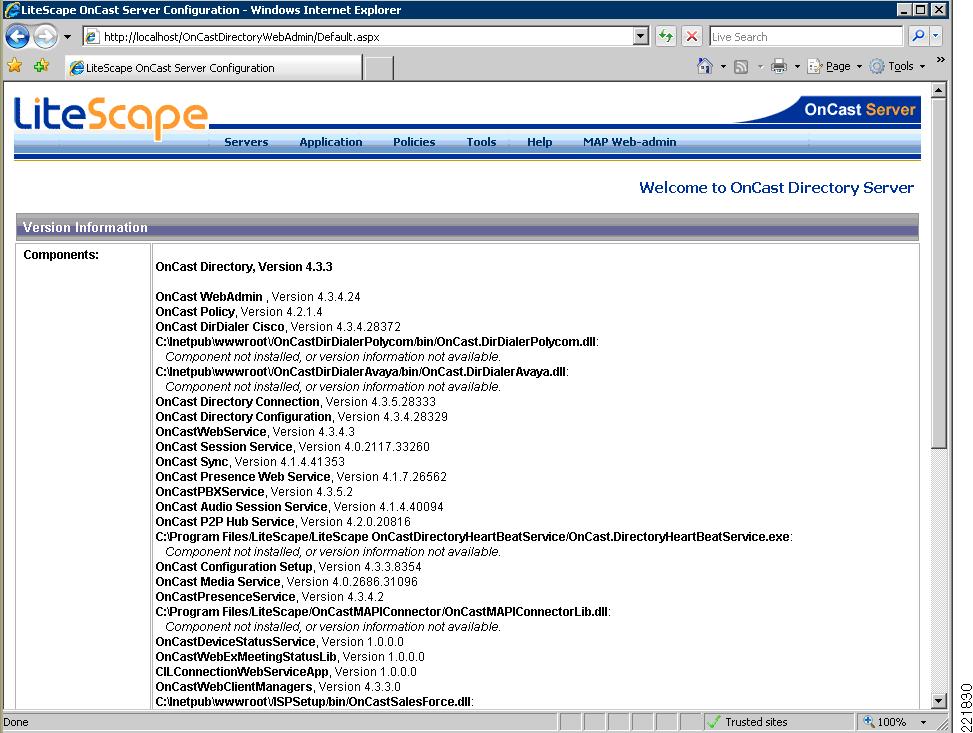This screenshot has width=973, height=733.
Task: Click the OnCast WebAdmin version line
Action: click(258, 297)
